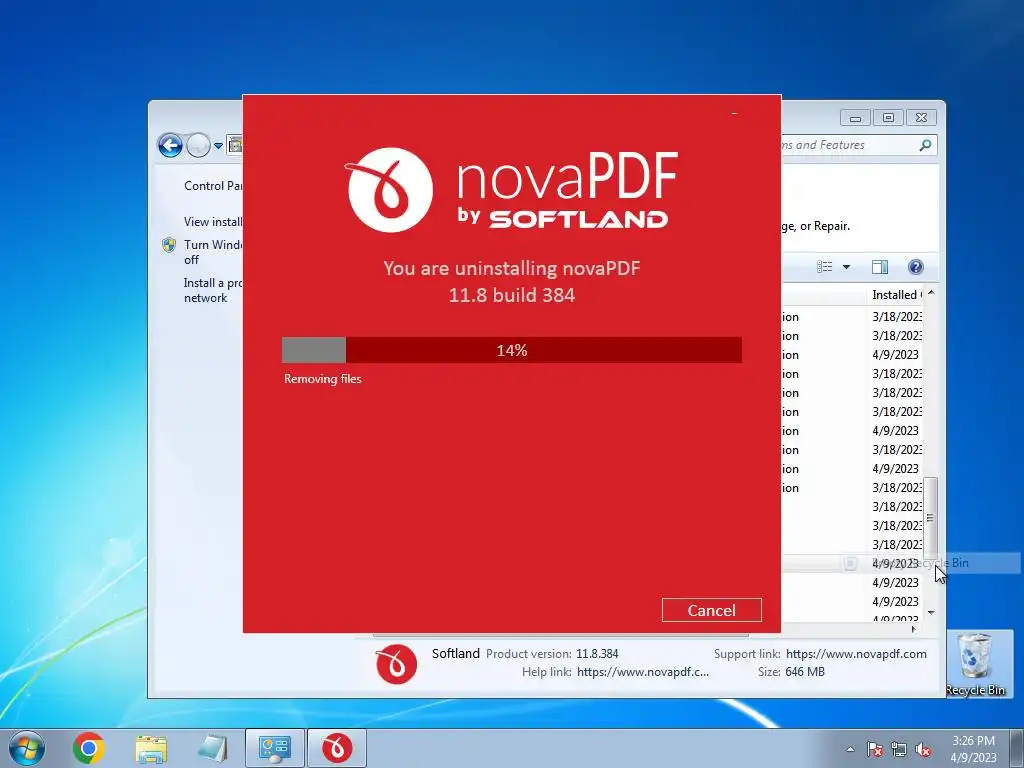Click the Windows features shield icon

[169, 245]
